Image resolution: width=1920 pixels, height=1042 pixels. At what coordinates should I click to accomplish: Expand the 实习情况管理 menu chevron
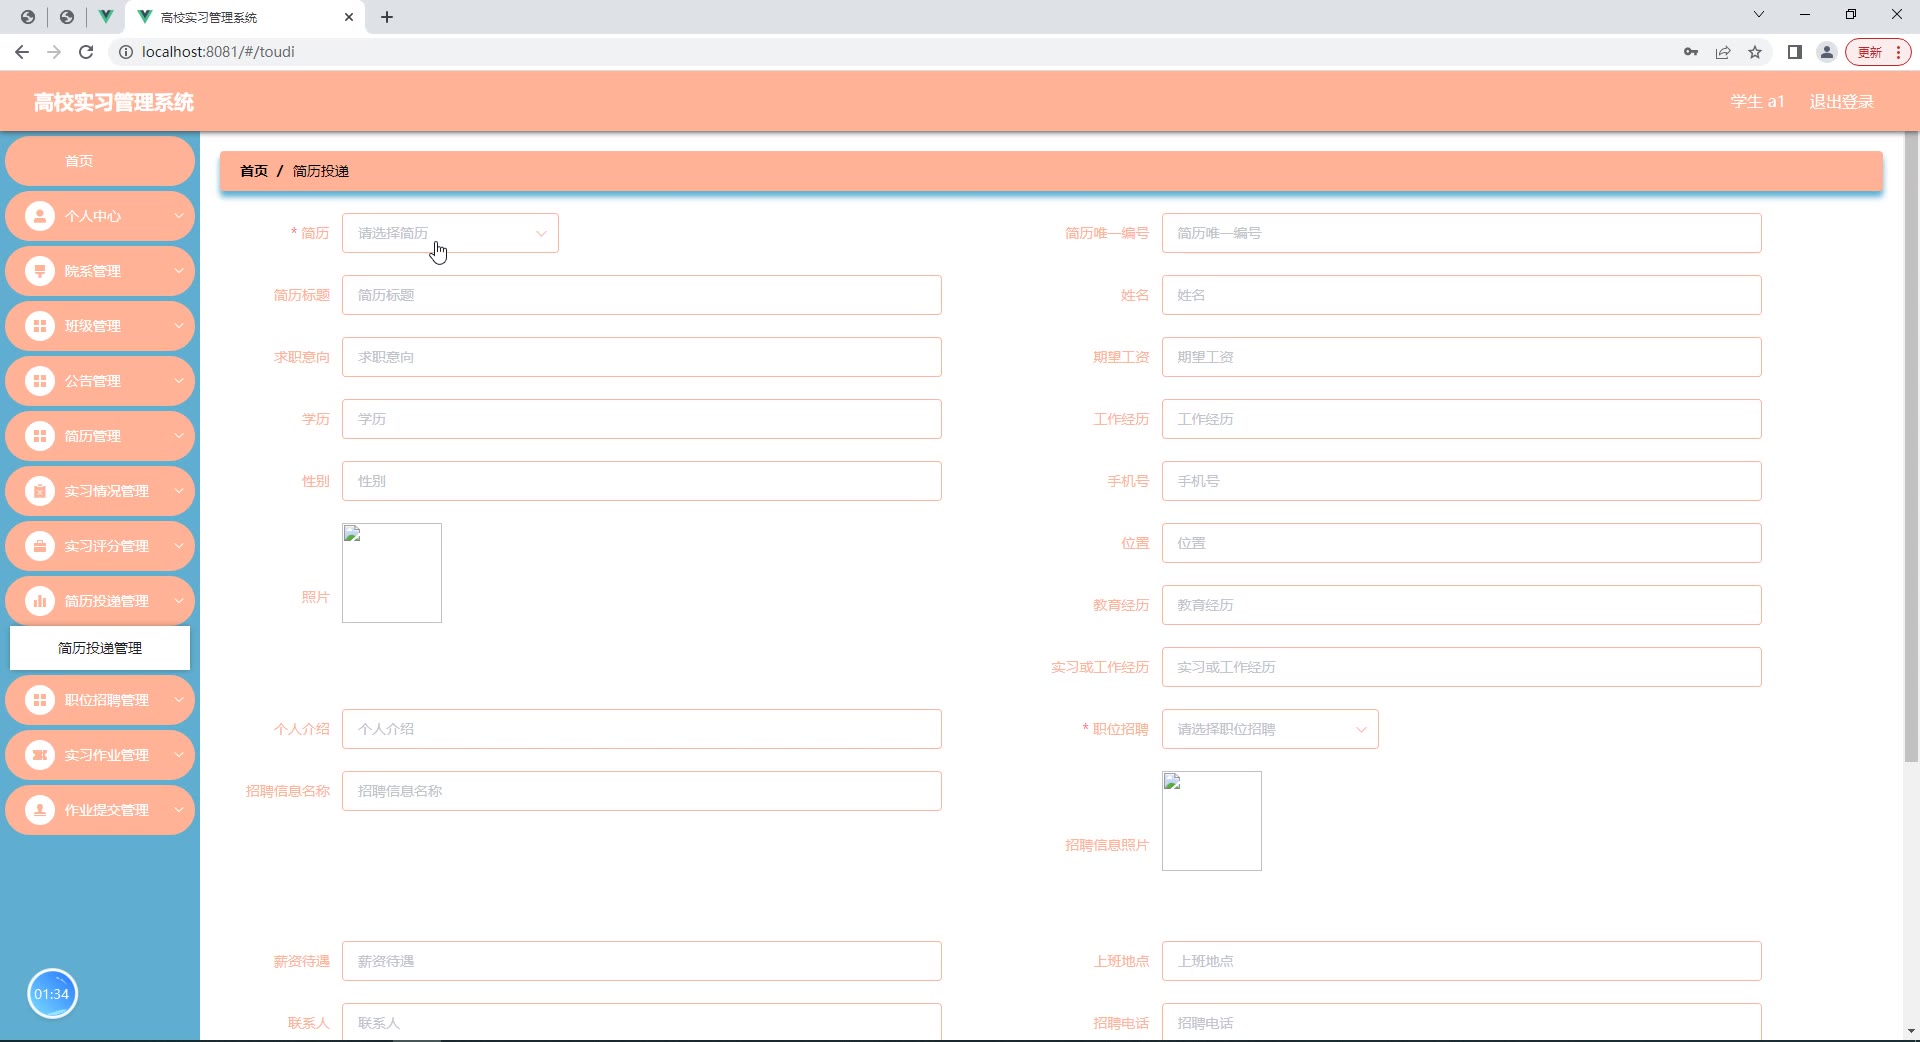click(x=179, y=491)
